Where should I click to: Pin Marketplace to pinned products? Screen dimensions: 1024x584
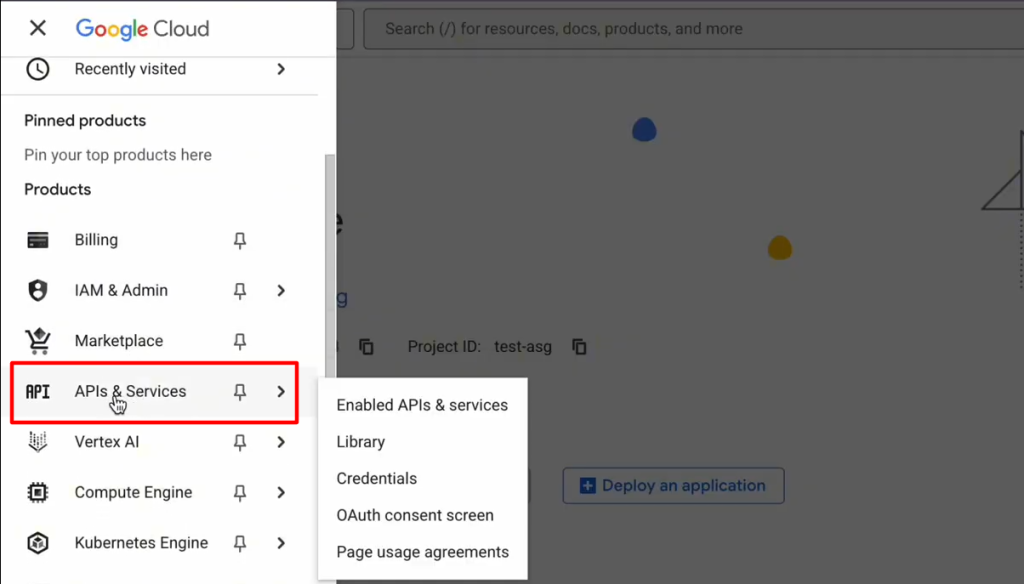point(239,341)
